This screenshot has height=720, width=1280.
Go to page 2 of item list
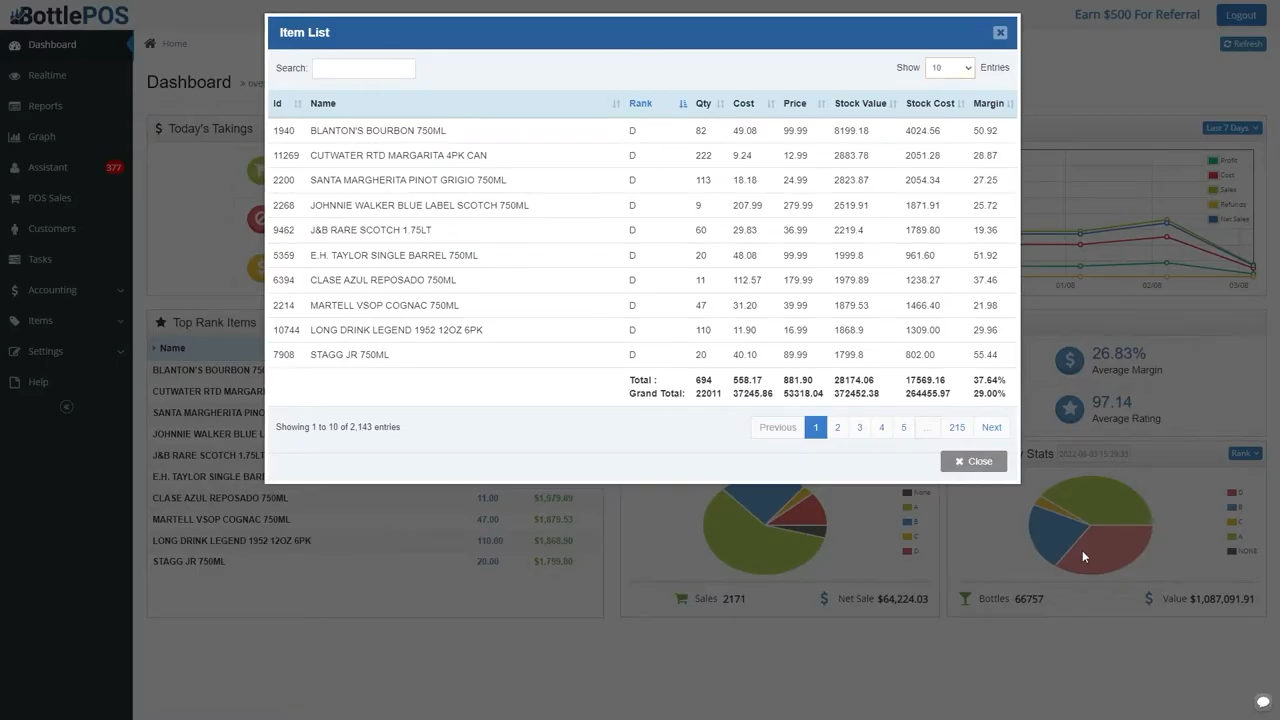[x=837, y=428]
